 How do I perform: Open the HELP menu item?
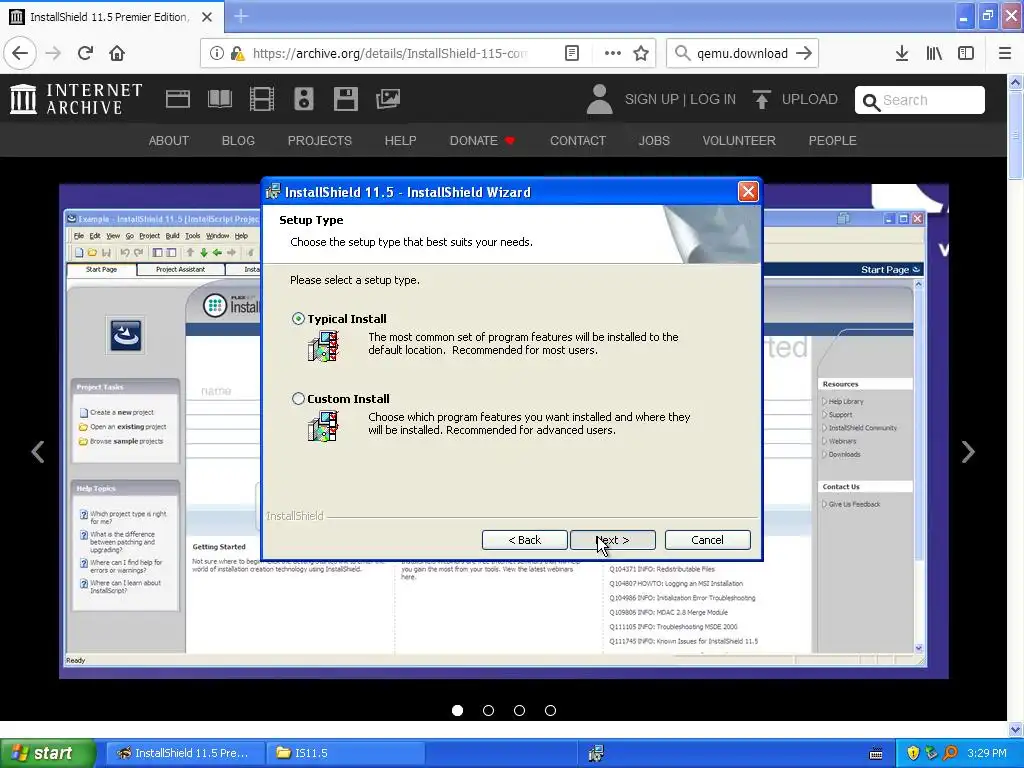click(400, 140)
